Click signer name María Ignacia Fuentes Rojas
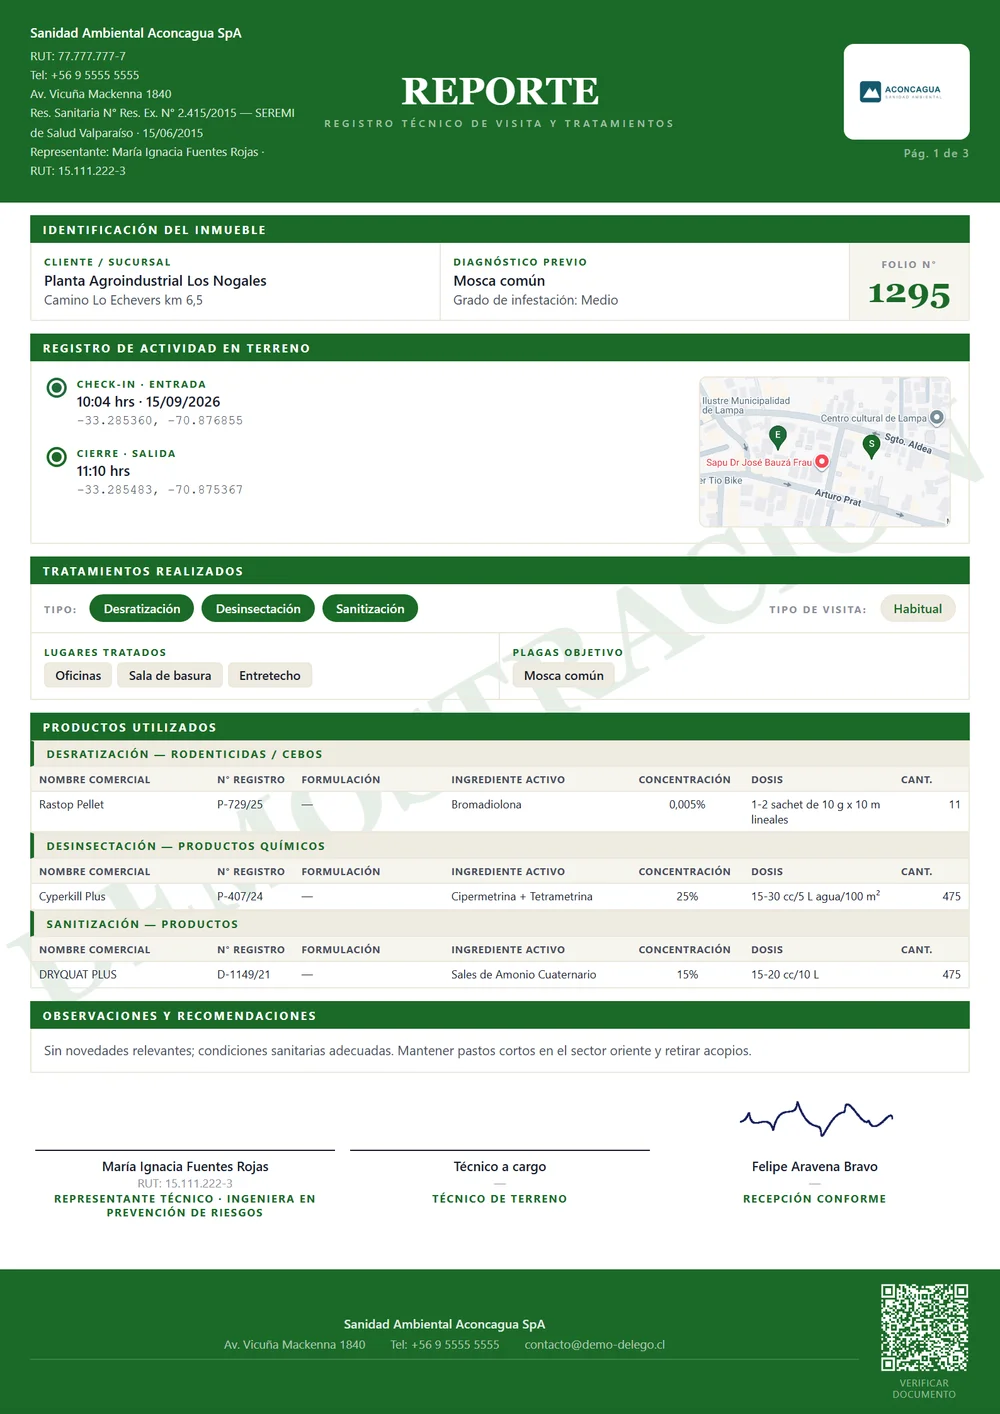 185,1167
